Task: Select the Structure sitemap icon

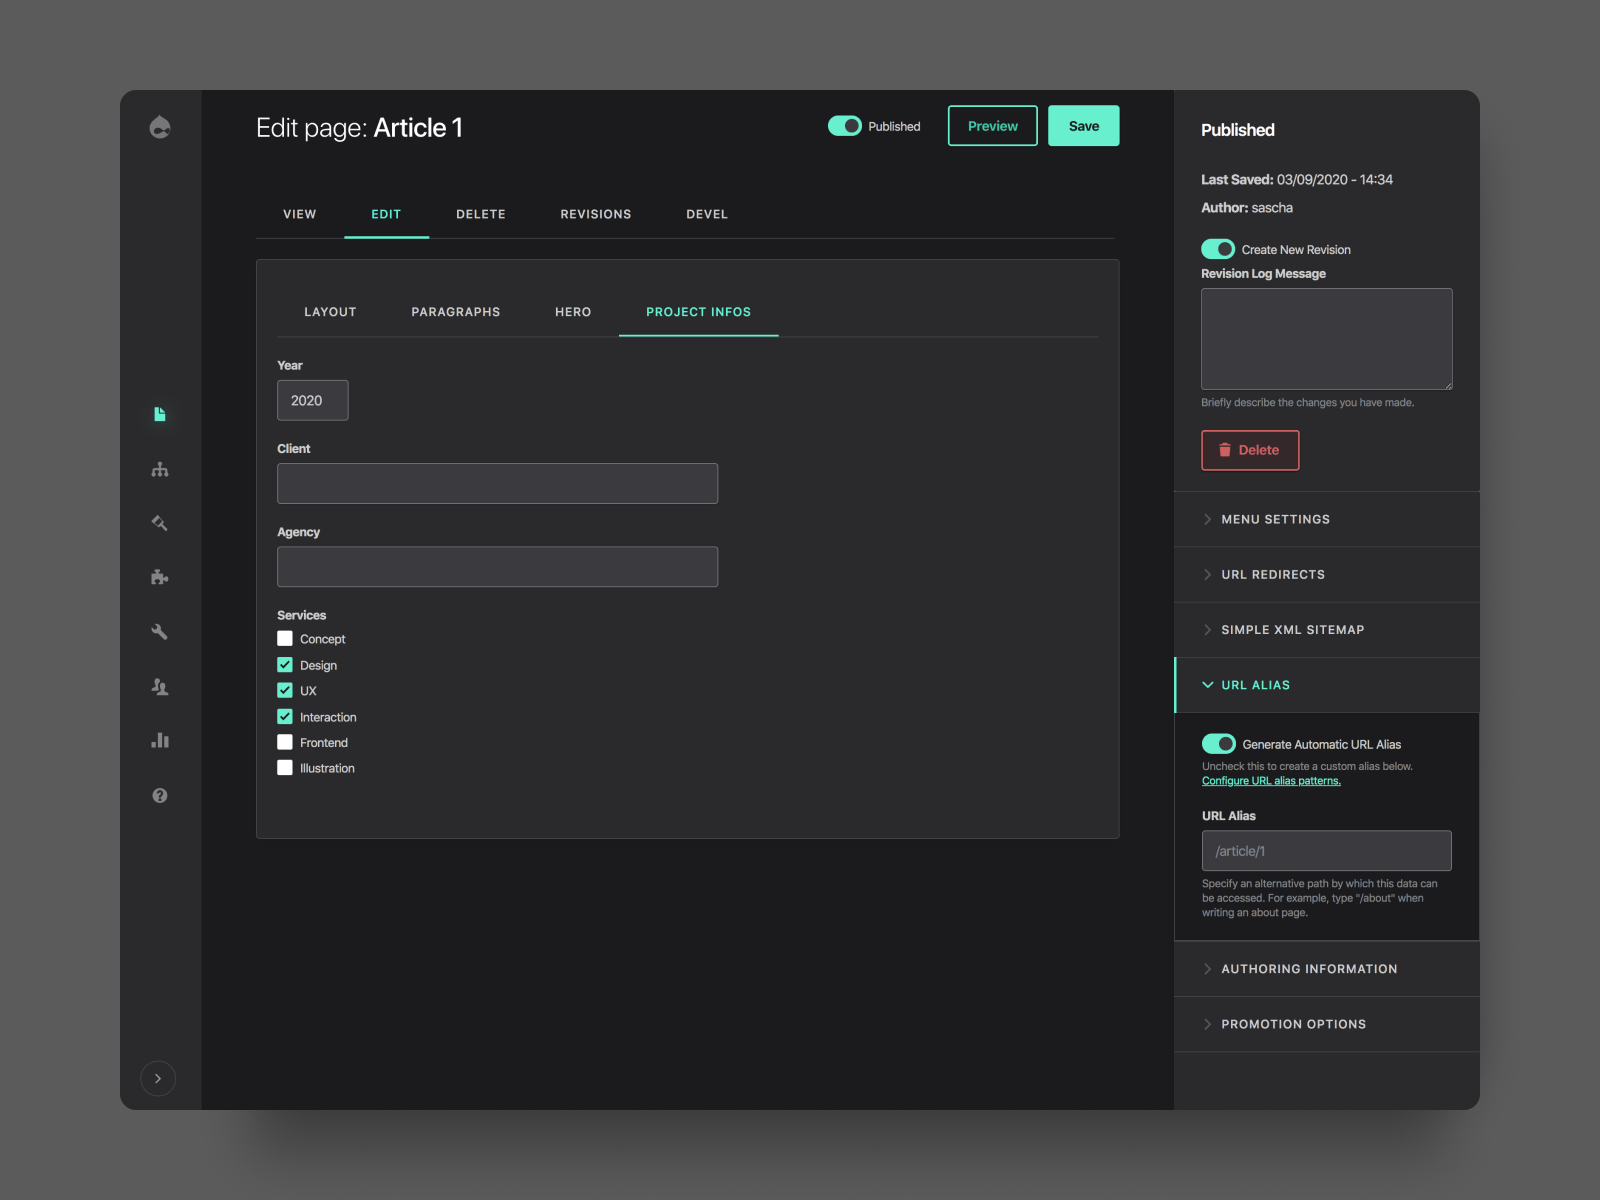Action: pyautogui.click(x=160, y=468)
